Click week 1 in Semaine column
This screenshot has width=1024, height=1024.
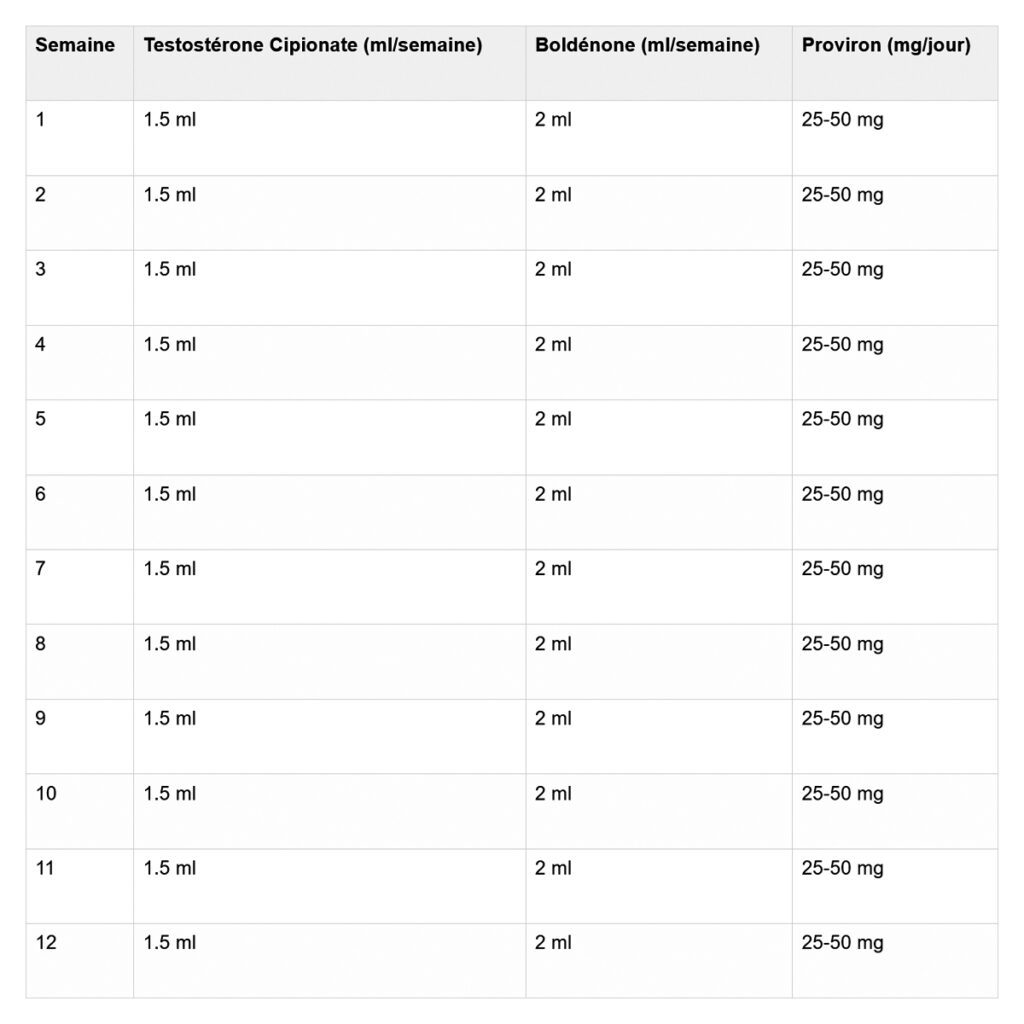pyautogui.click(x=41, y=120)
